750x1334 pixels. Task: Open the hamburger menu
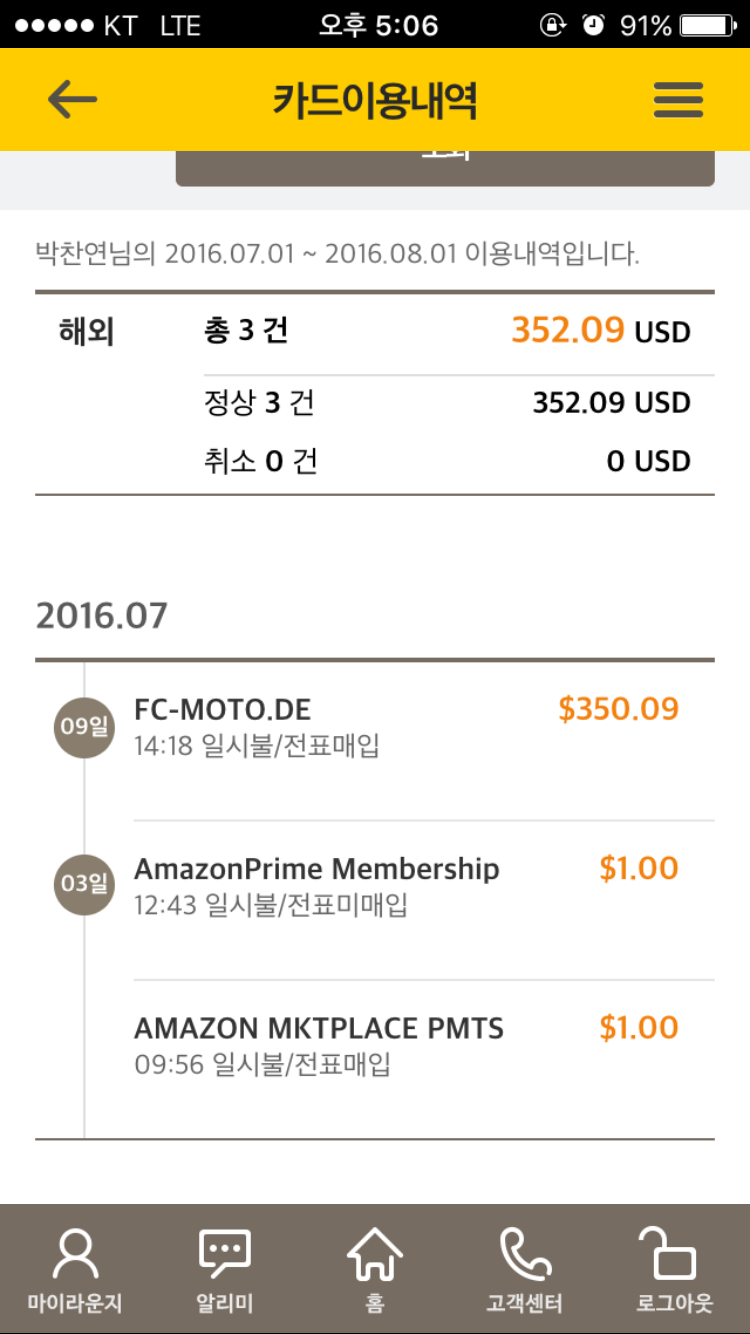point(678,100)
